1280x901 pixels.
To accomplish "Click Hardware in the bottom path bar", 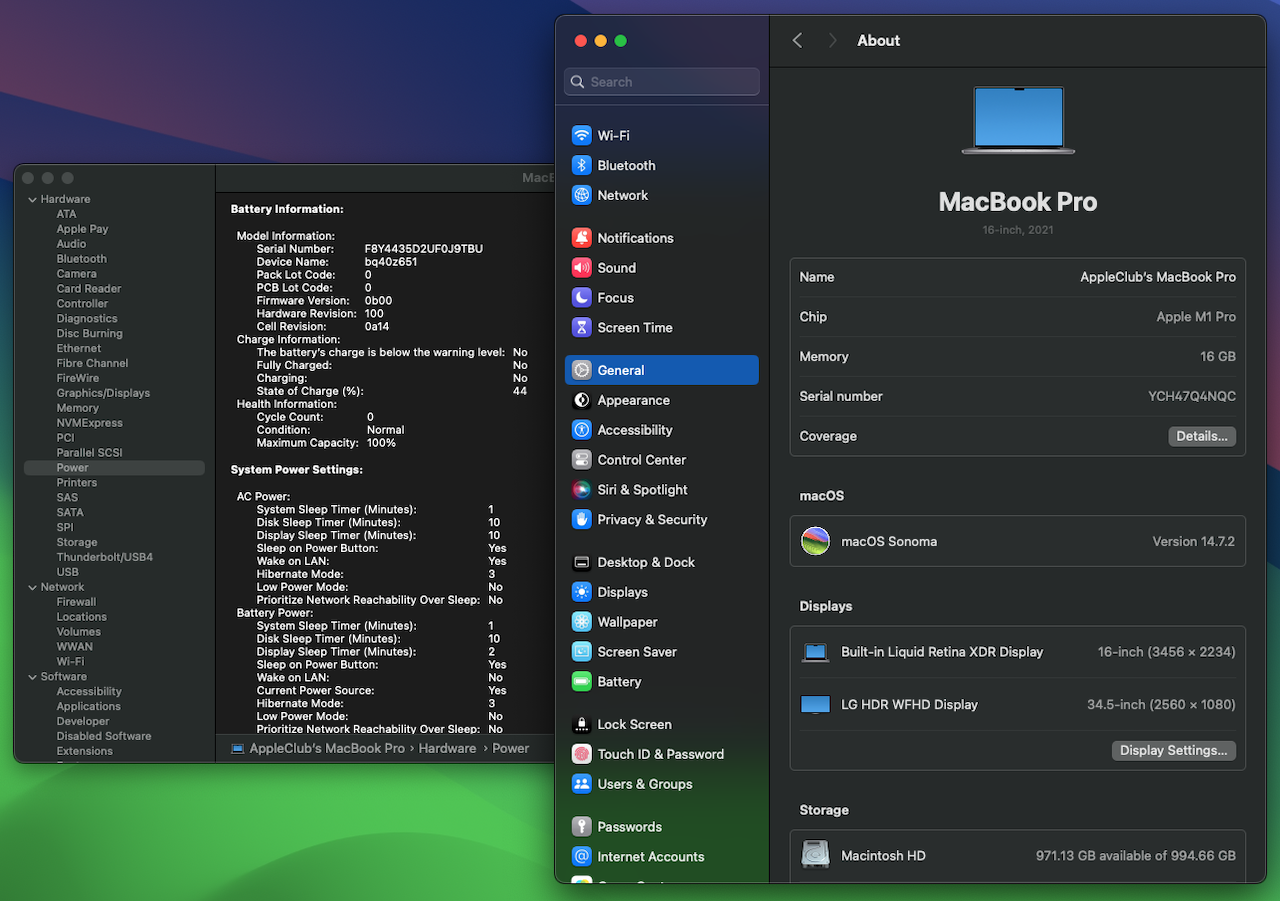I will coord(447,748).
